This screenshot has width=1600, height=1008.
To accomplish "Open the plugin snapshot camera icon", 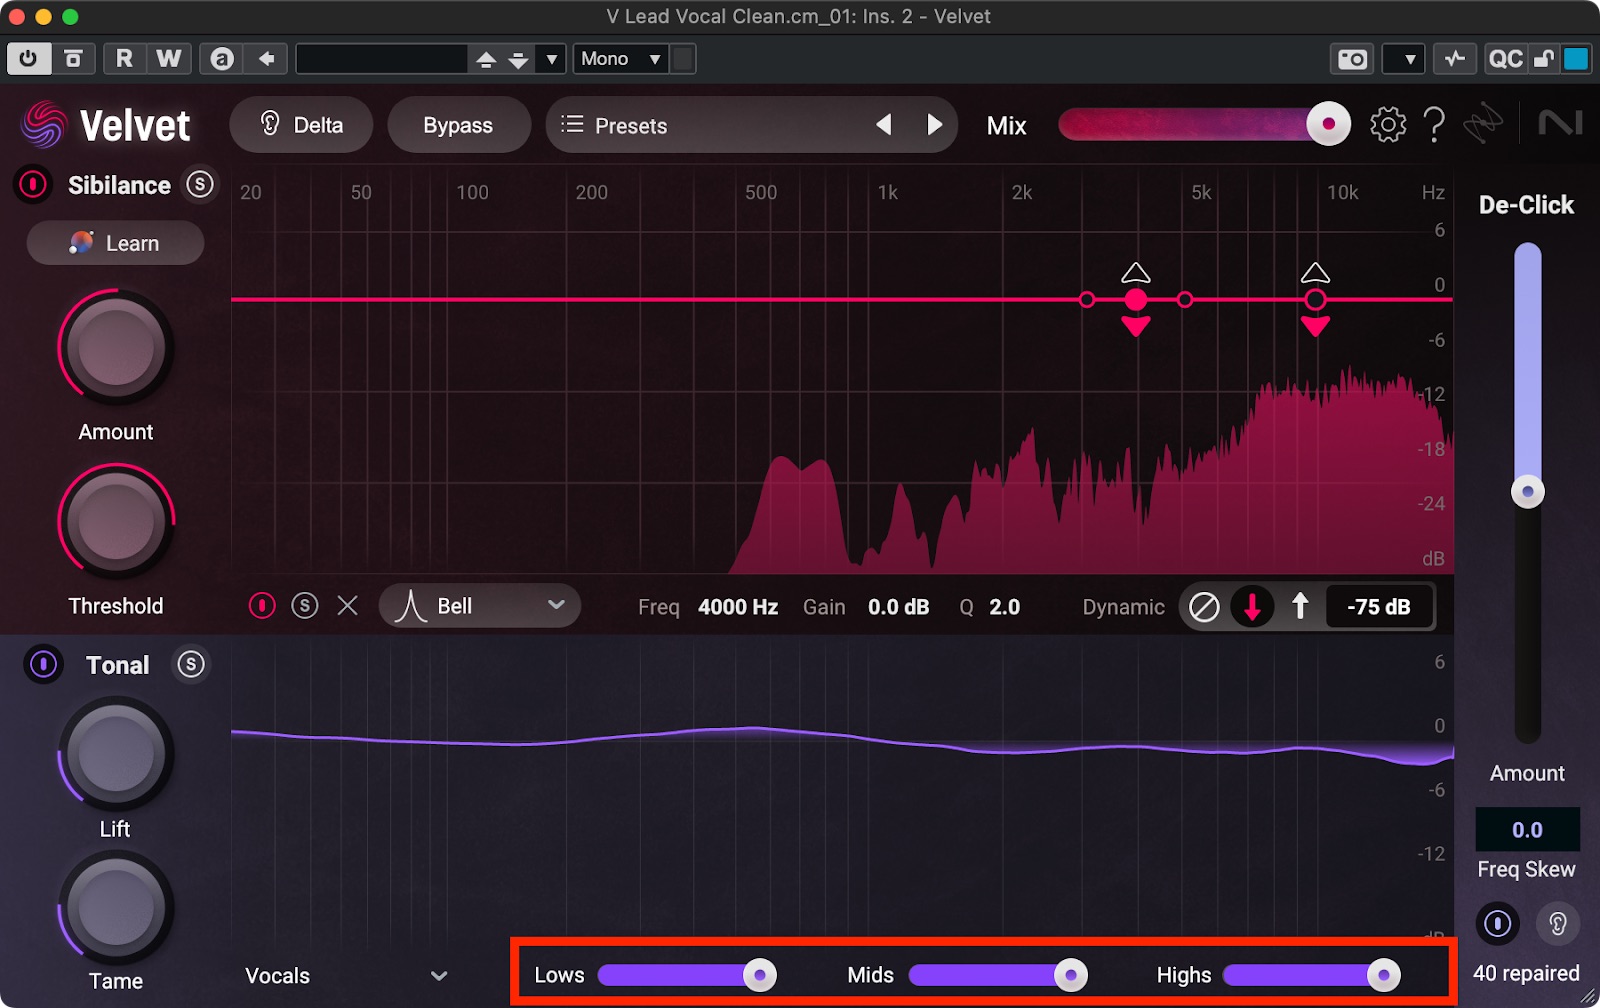I will point(1352,59).
